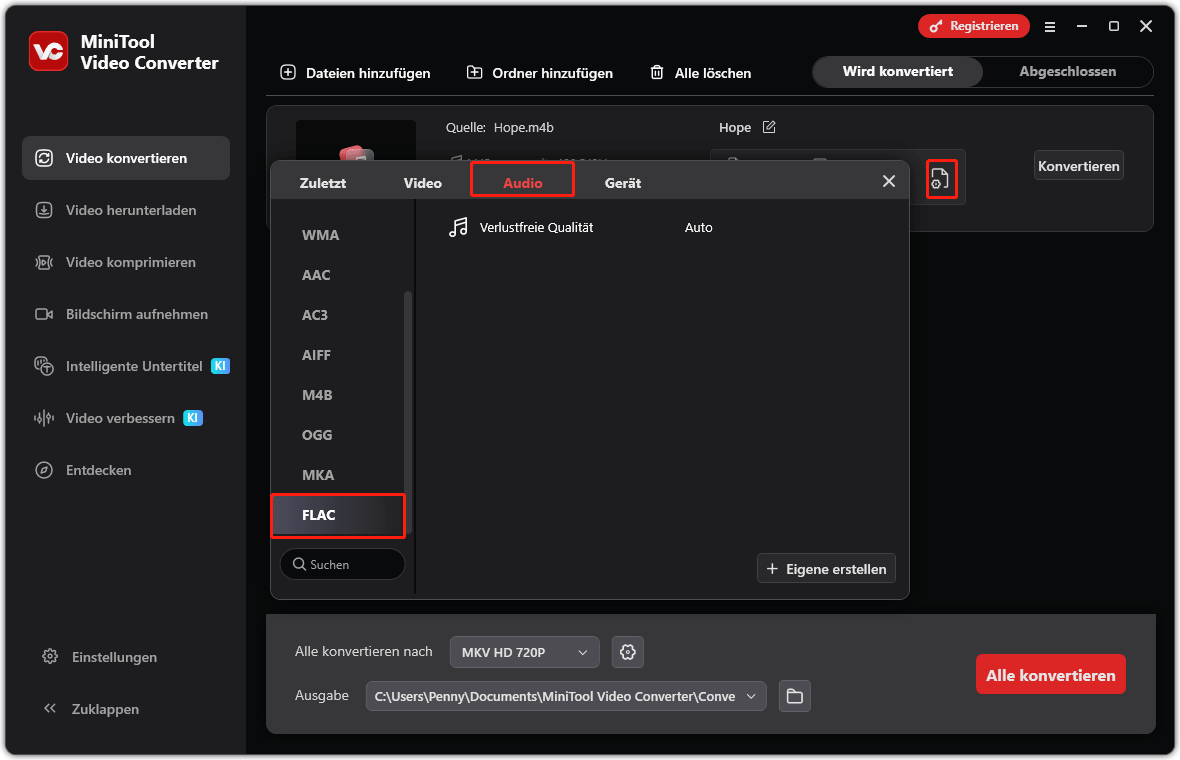Close the format selection popup
This screenshot has width=1180, height=760.
click(889, 181)
